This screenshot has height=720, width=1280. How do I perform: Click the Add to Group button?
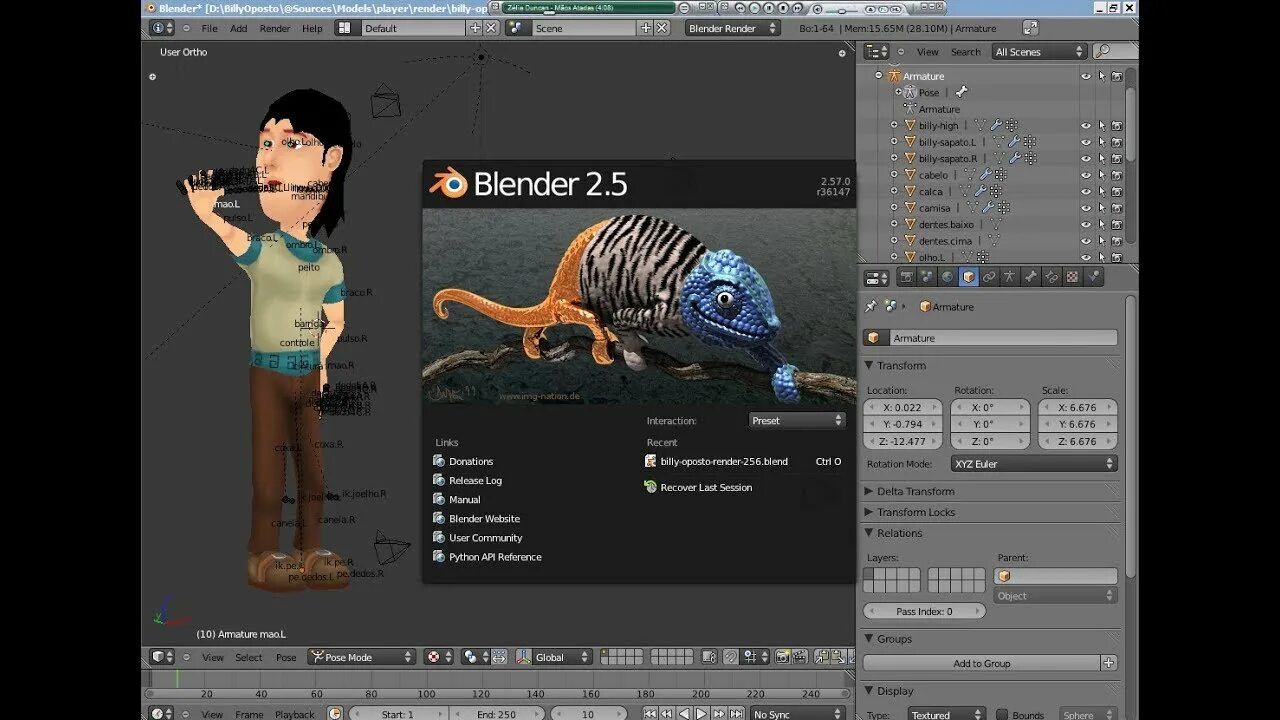981,663
